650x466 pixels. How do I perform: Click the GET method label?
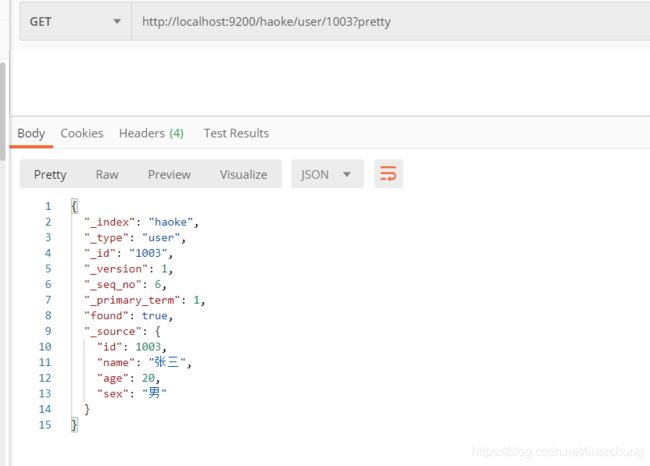(x=41, y=22)
